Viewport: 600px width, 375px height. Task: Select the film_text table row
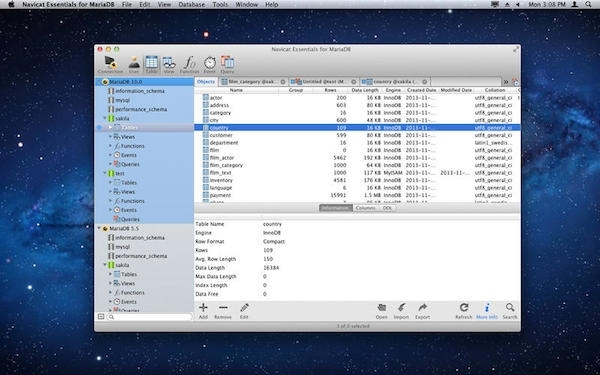357,173
